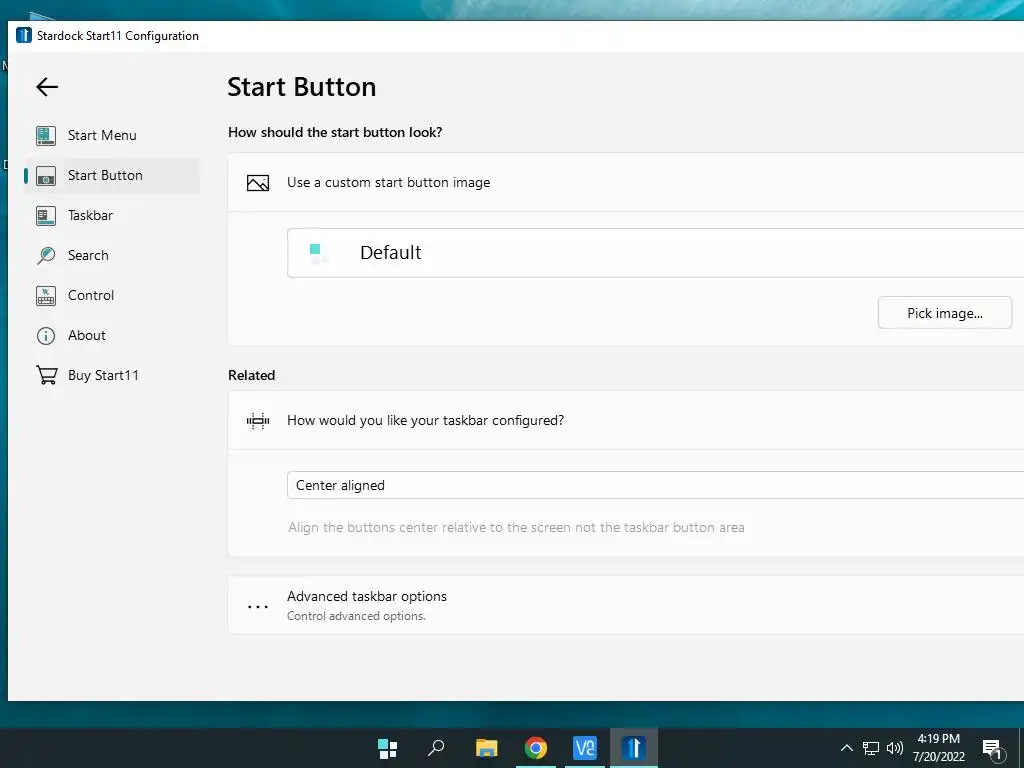Click the Start Menu sidebar icon

46,136
